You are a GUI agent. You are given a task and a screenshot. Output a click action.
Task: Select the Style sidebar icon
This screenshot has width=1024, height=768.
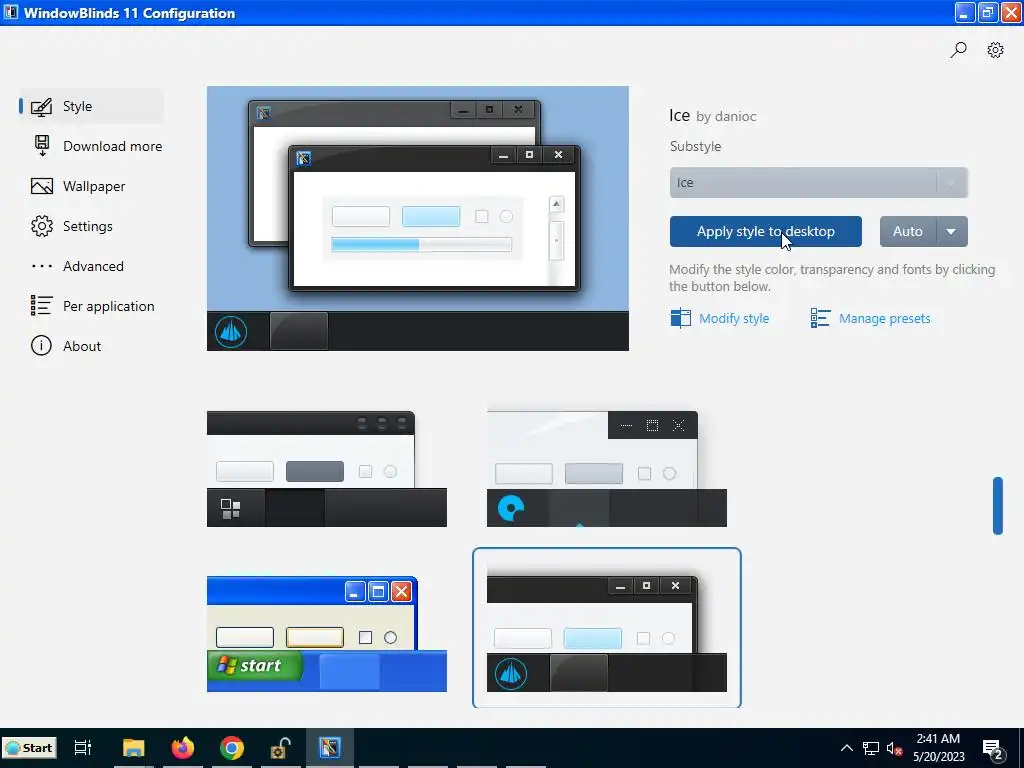pos(41,106)
